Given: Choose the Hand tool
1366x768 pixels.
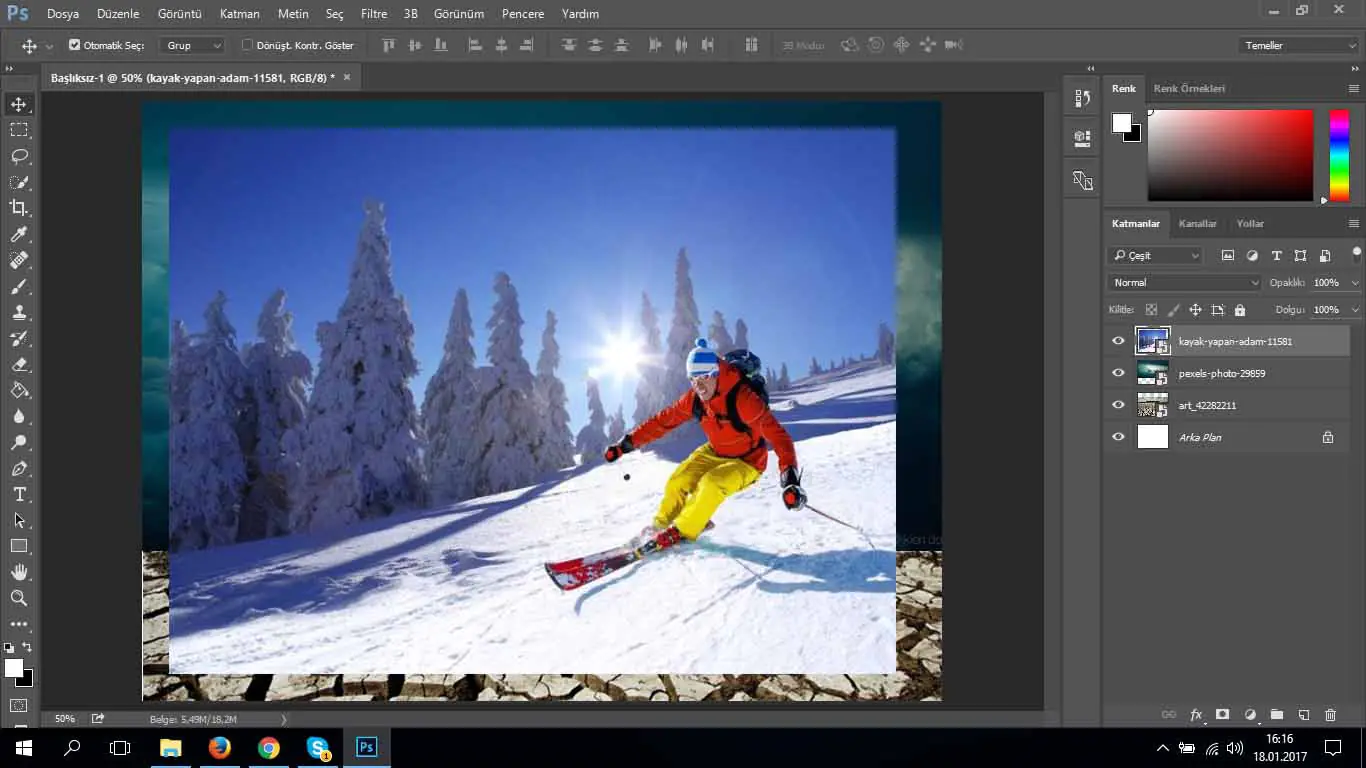Looking at the screenshot, I should 19,572.
